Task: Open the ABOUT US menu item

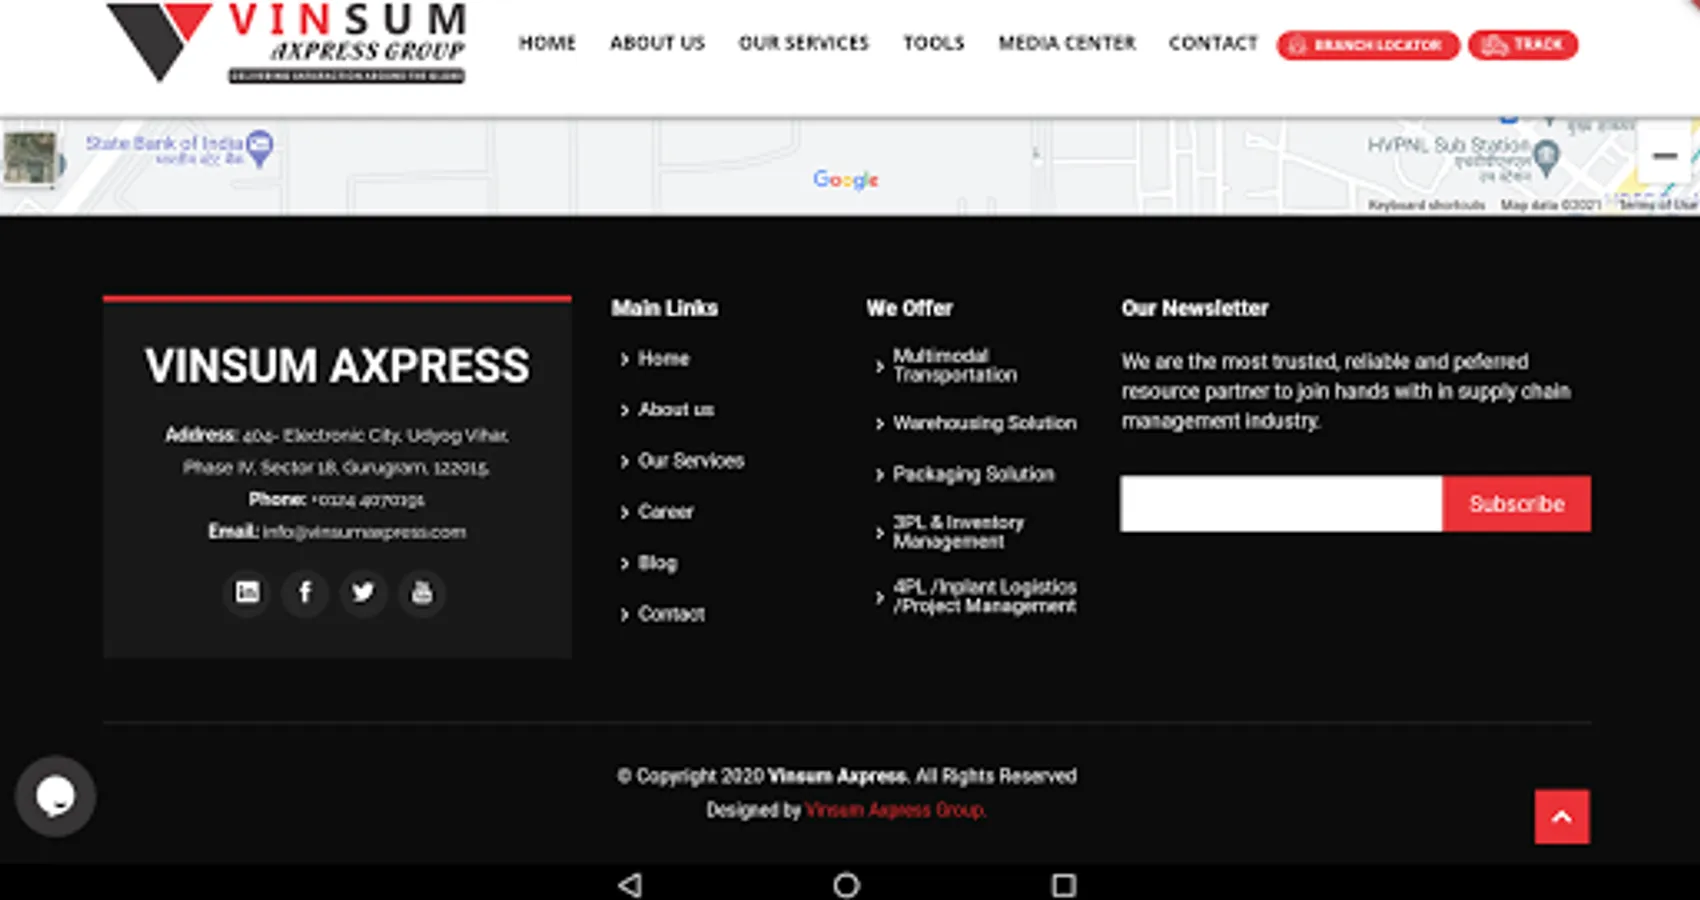Action: 657,43
